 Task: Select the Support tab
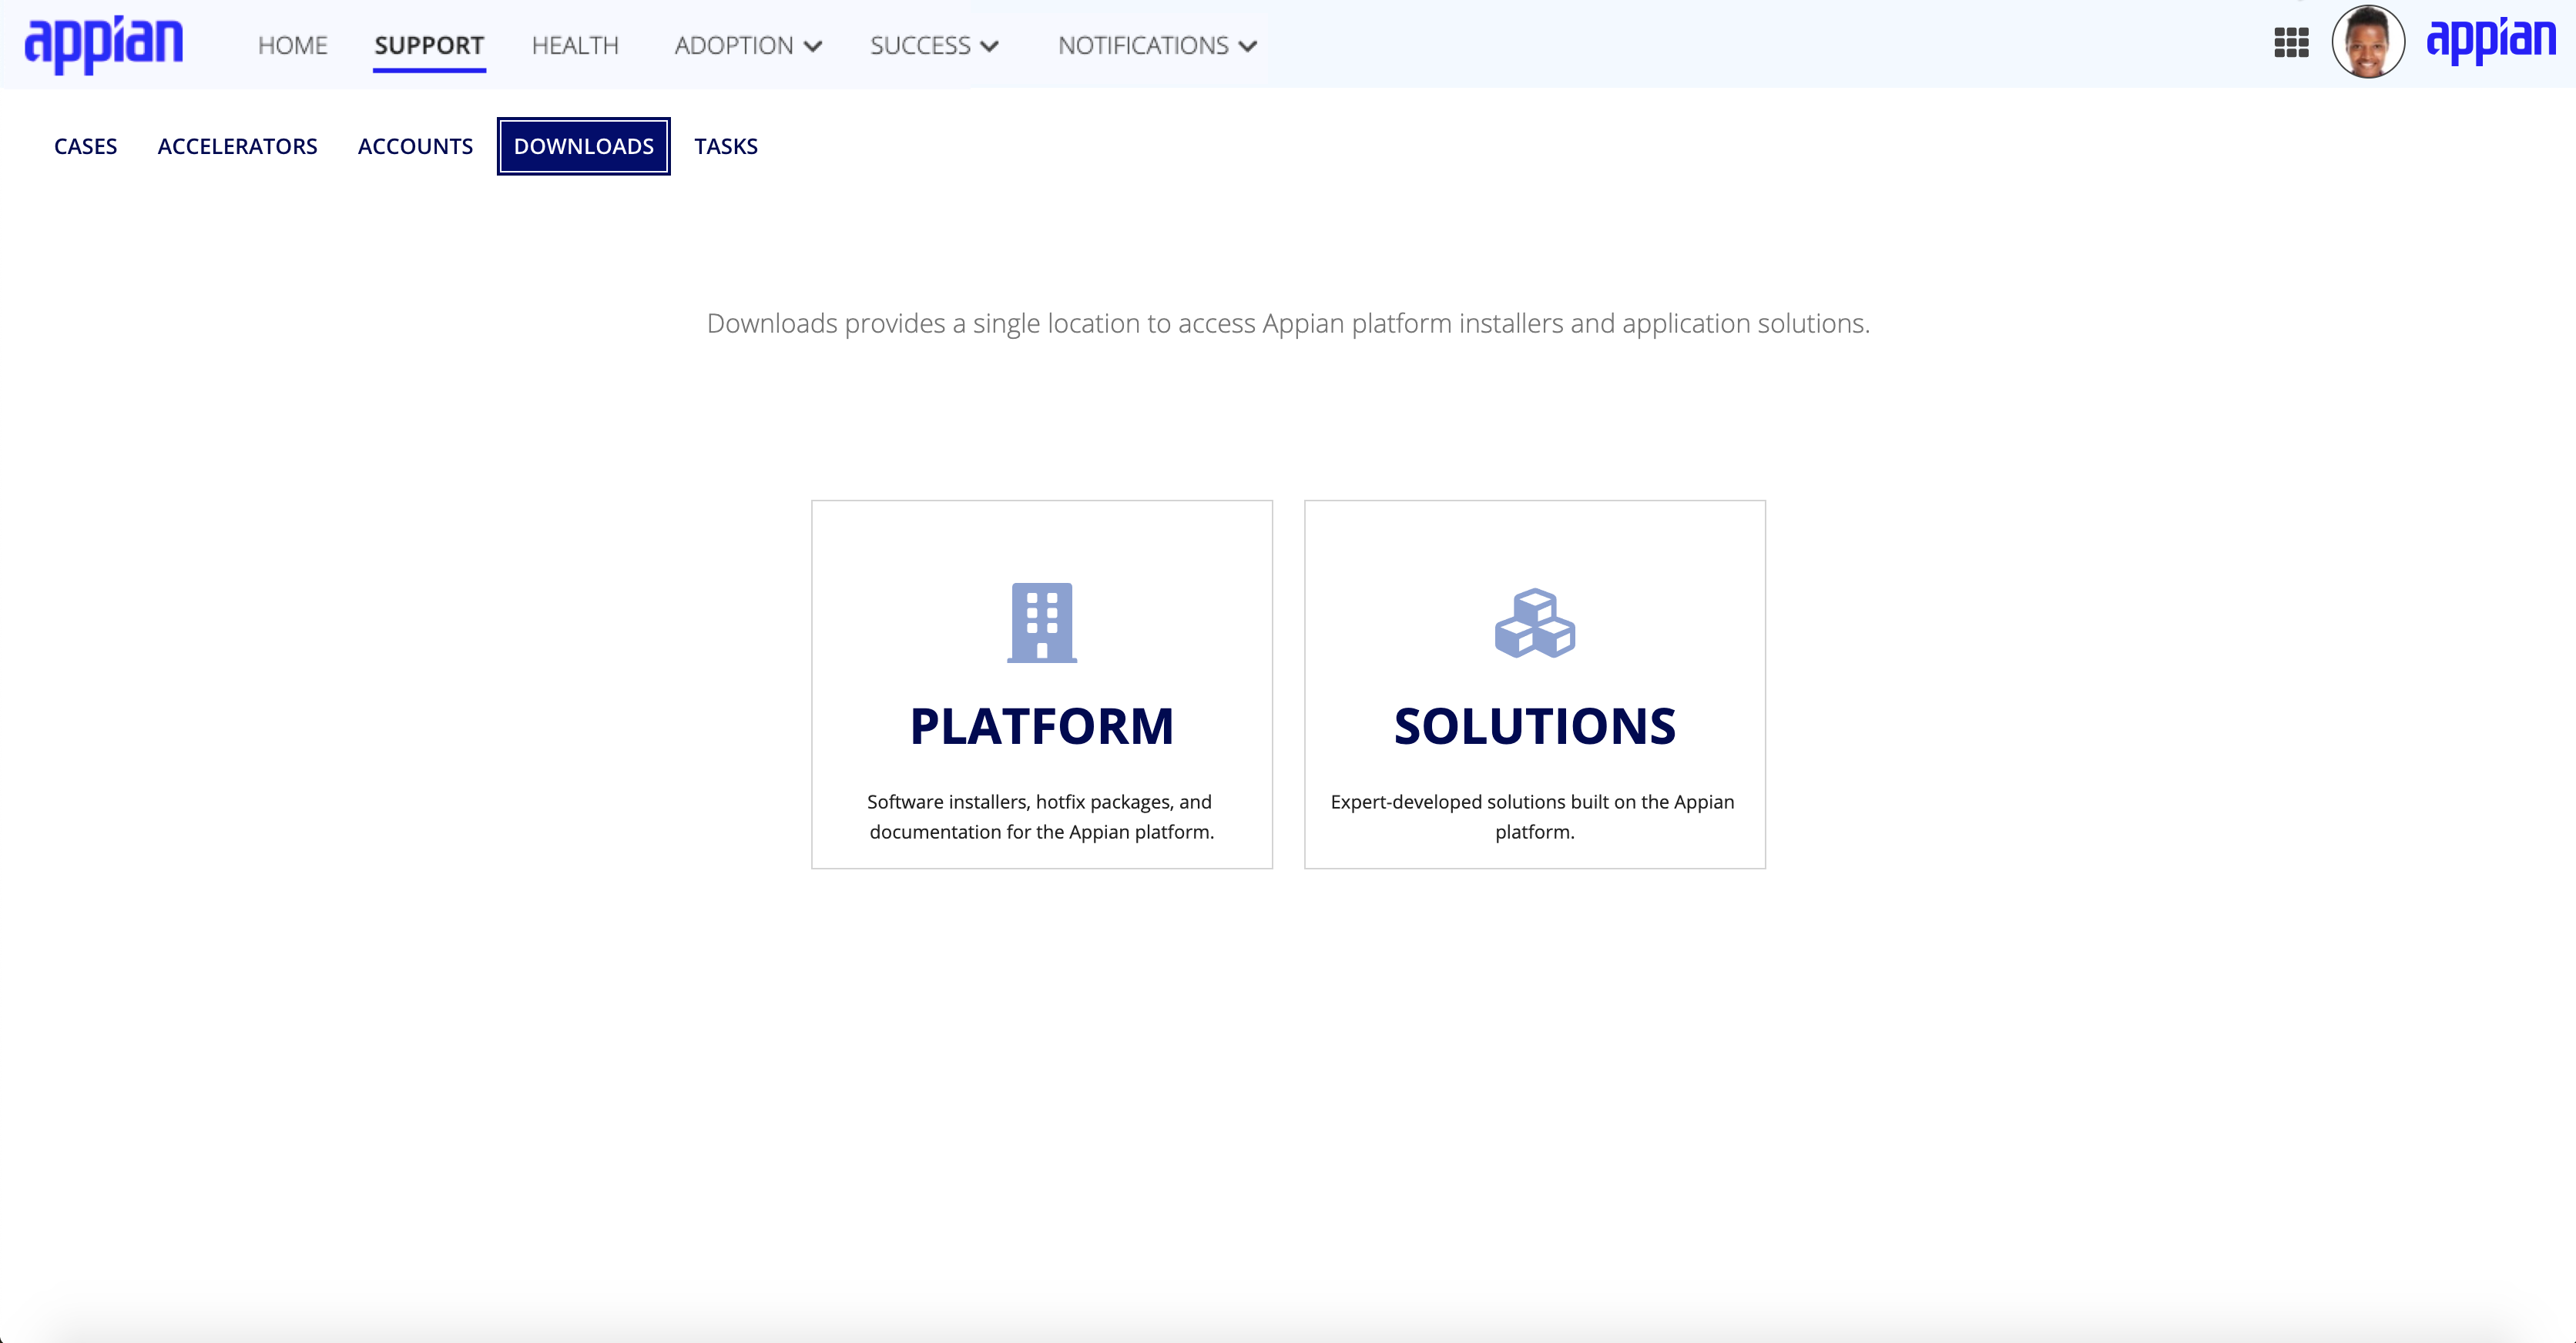pos(429,46)
